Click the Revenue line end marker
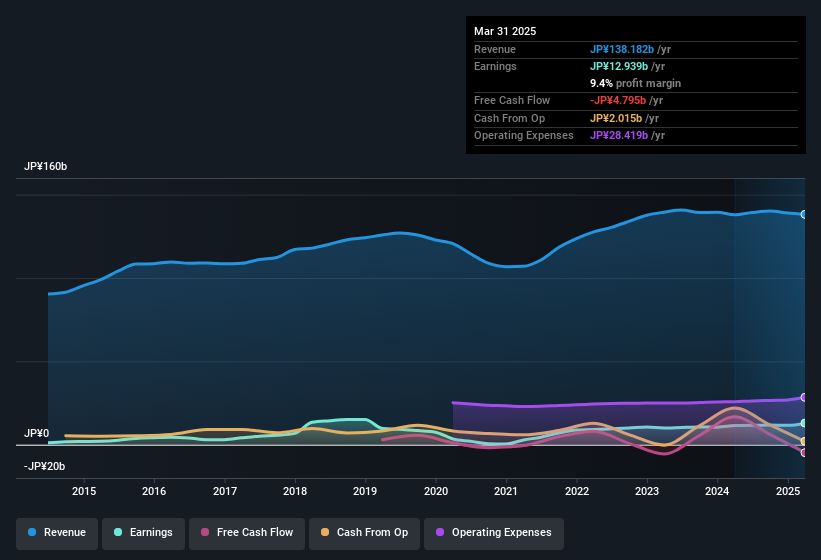Viewport: 821px width, 560px height. (804, 215)
